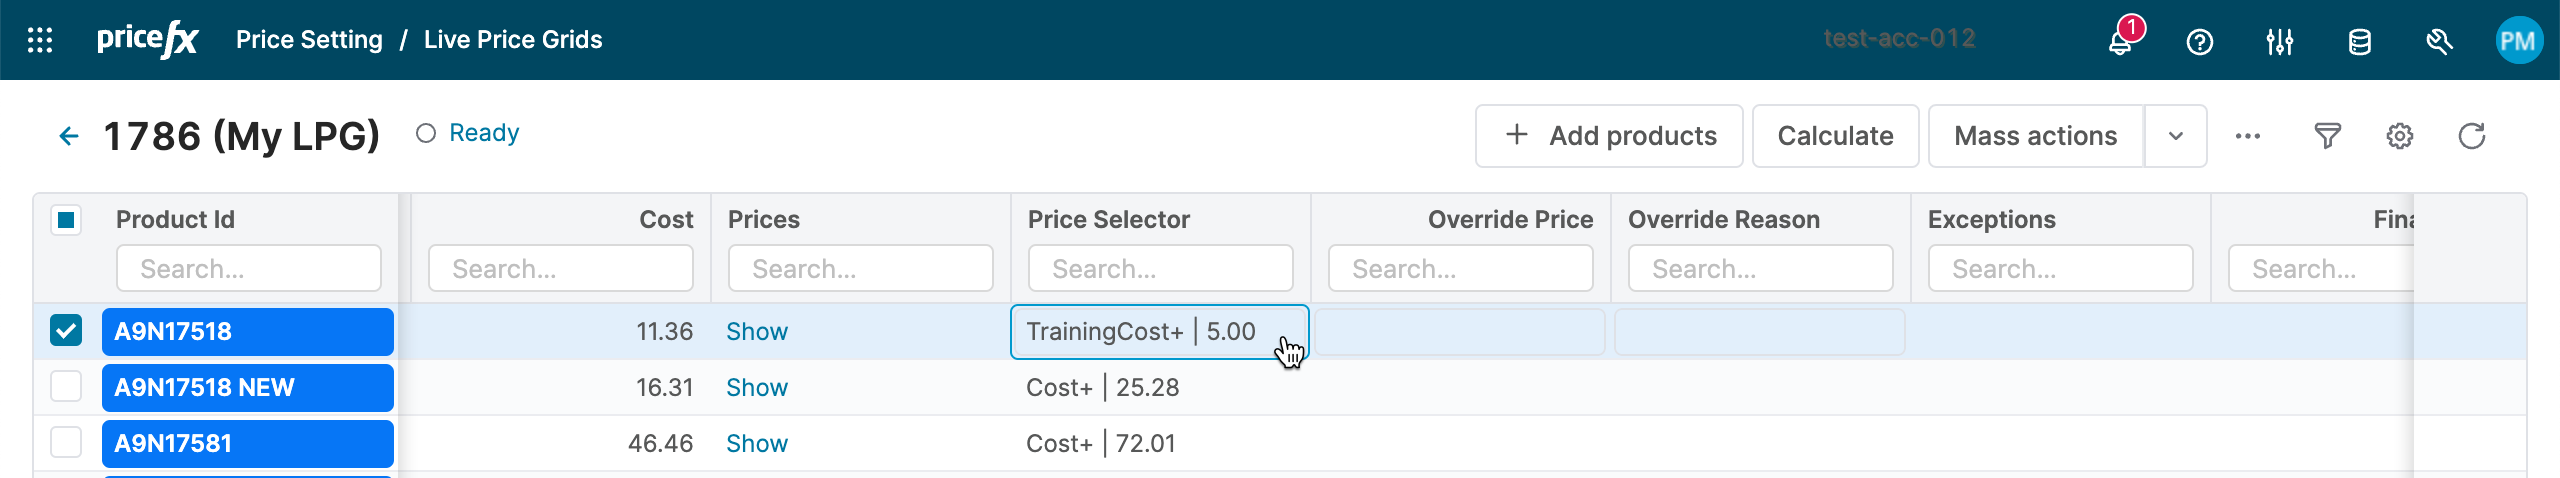The image size is (2560, 478).
Task: Click the Product Id search field
Action: click(249, 269)
